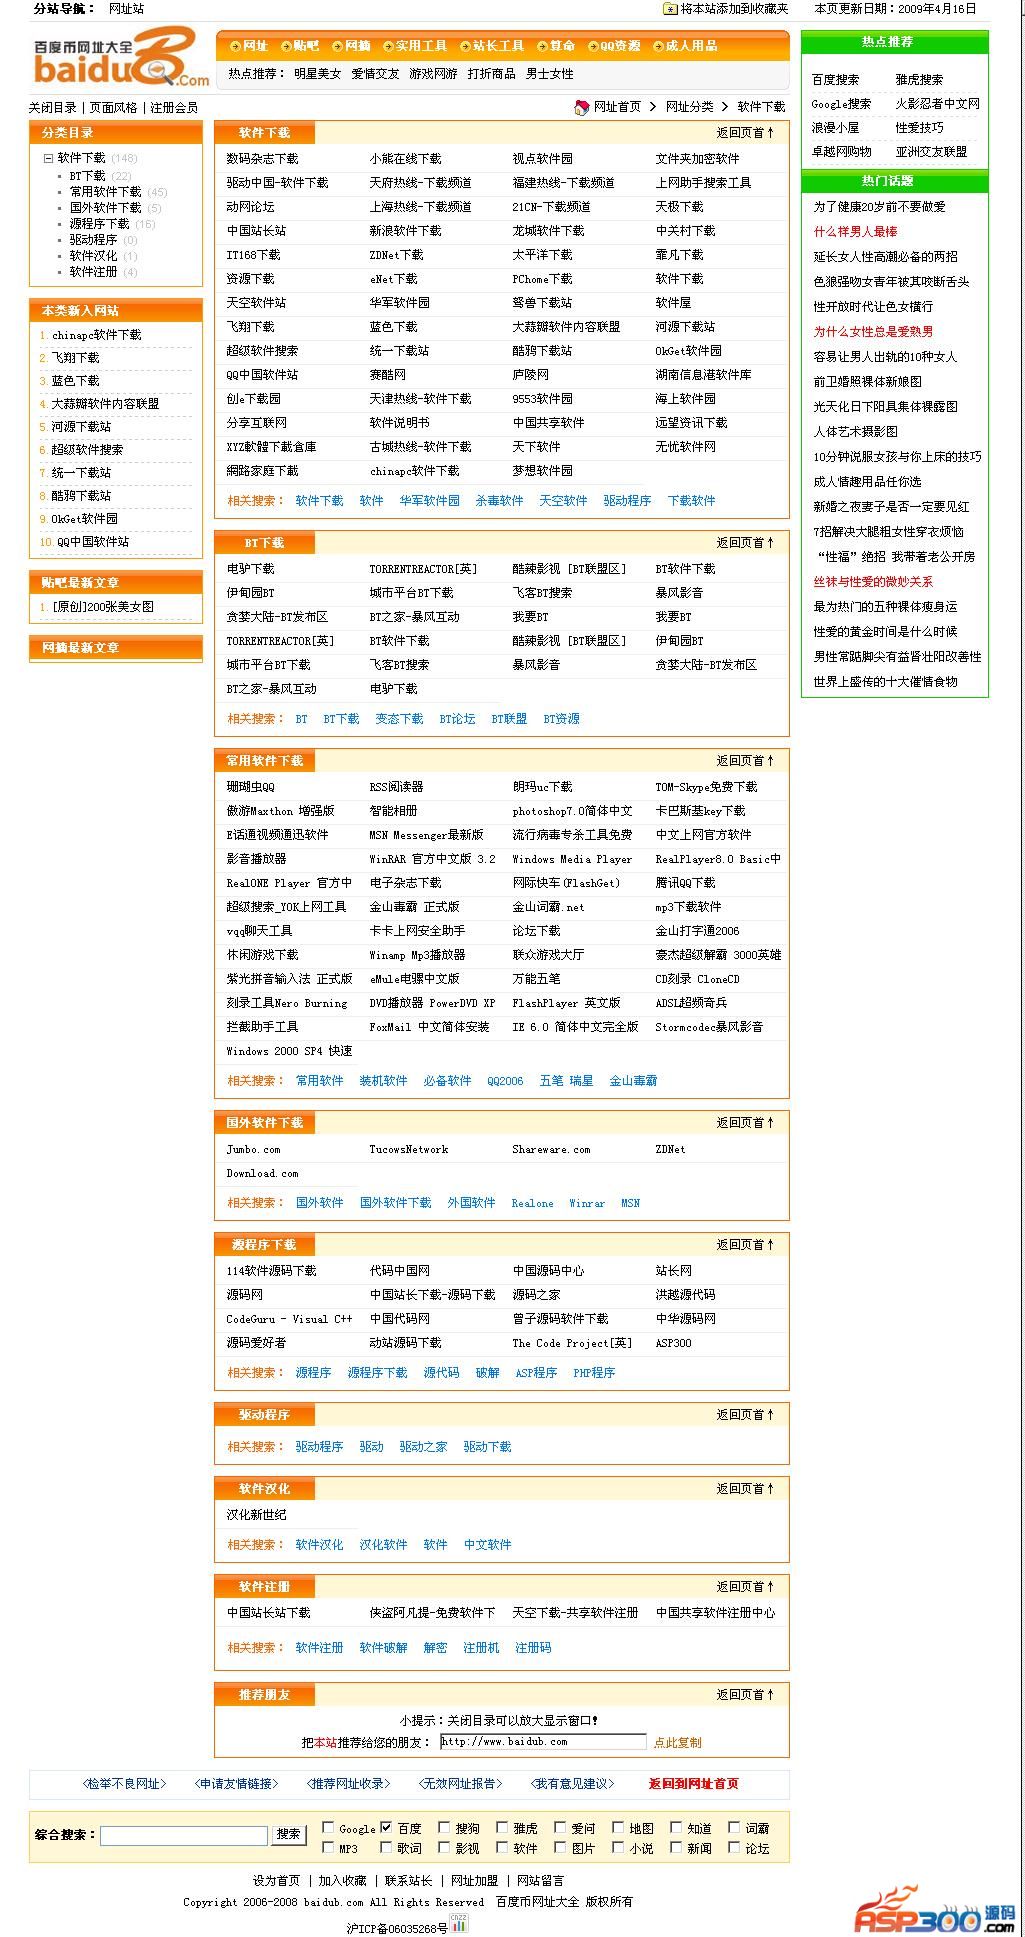The height and width of the screenshot is (1937, 1025).
Task: Check the MP3 search checkbox
Action: coord(328,1848)
